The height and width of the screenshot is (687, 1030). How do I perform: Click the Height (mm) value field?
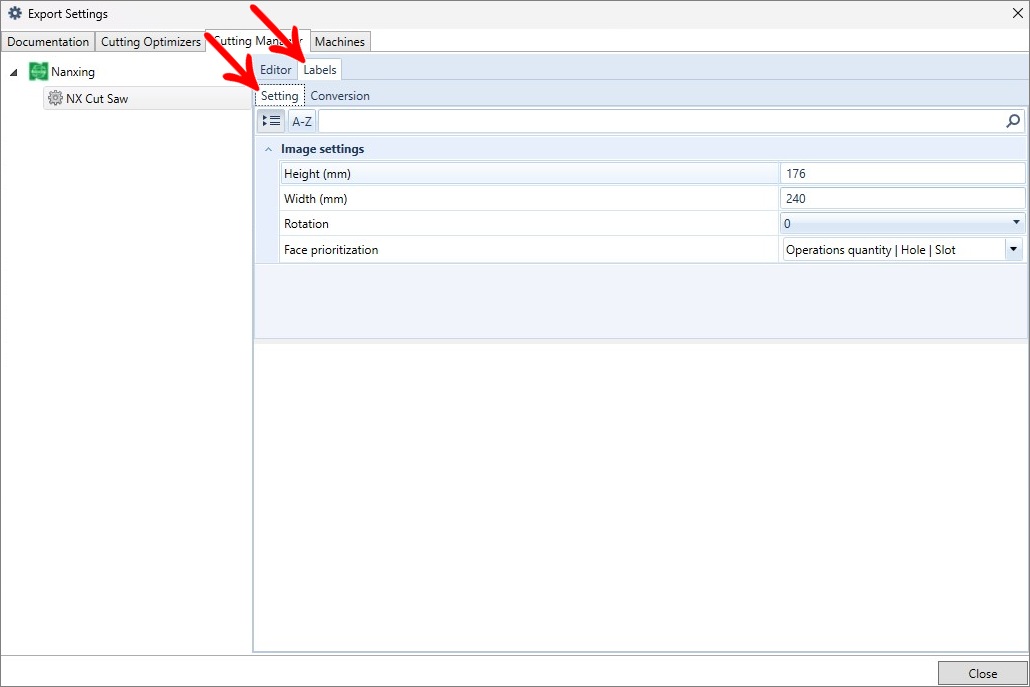(x=903, y=173)
